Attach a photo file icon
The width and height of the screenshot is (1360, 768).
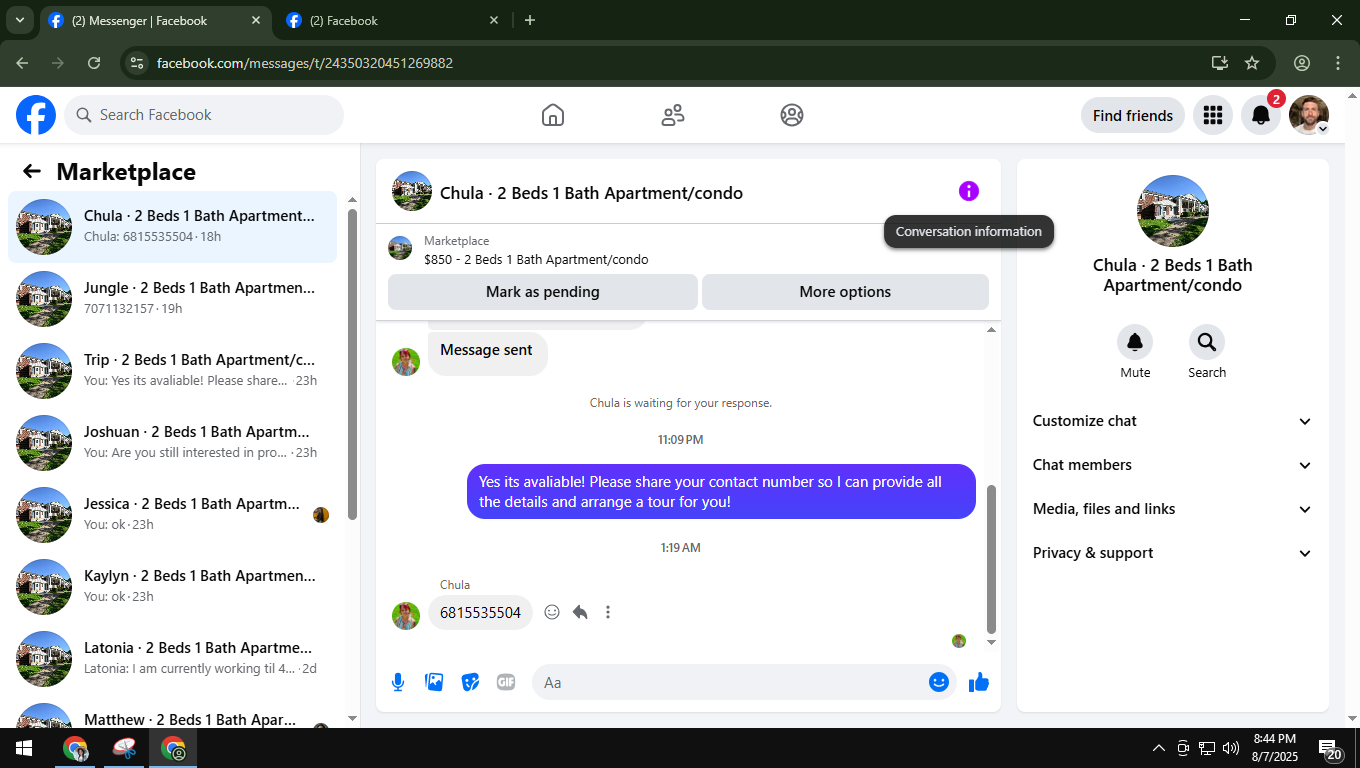tap(434, 682)
